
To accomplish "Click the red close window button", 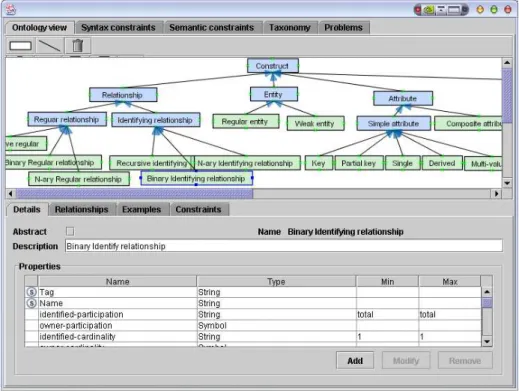I will pos(508,10).
